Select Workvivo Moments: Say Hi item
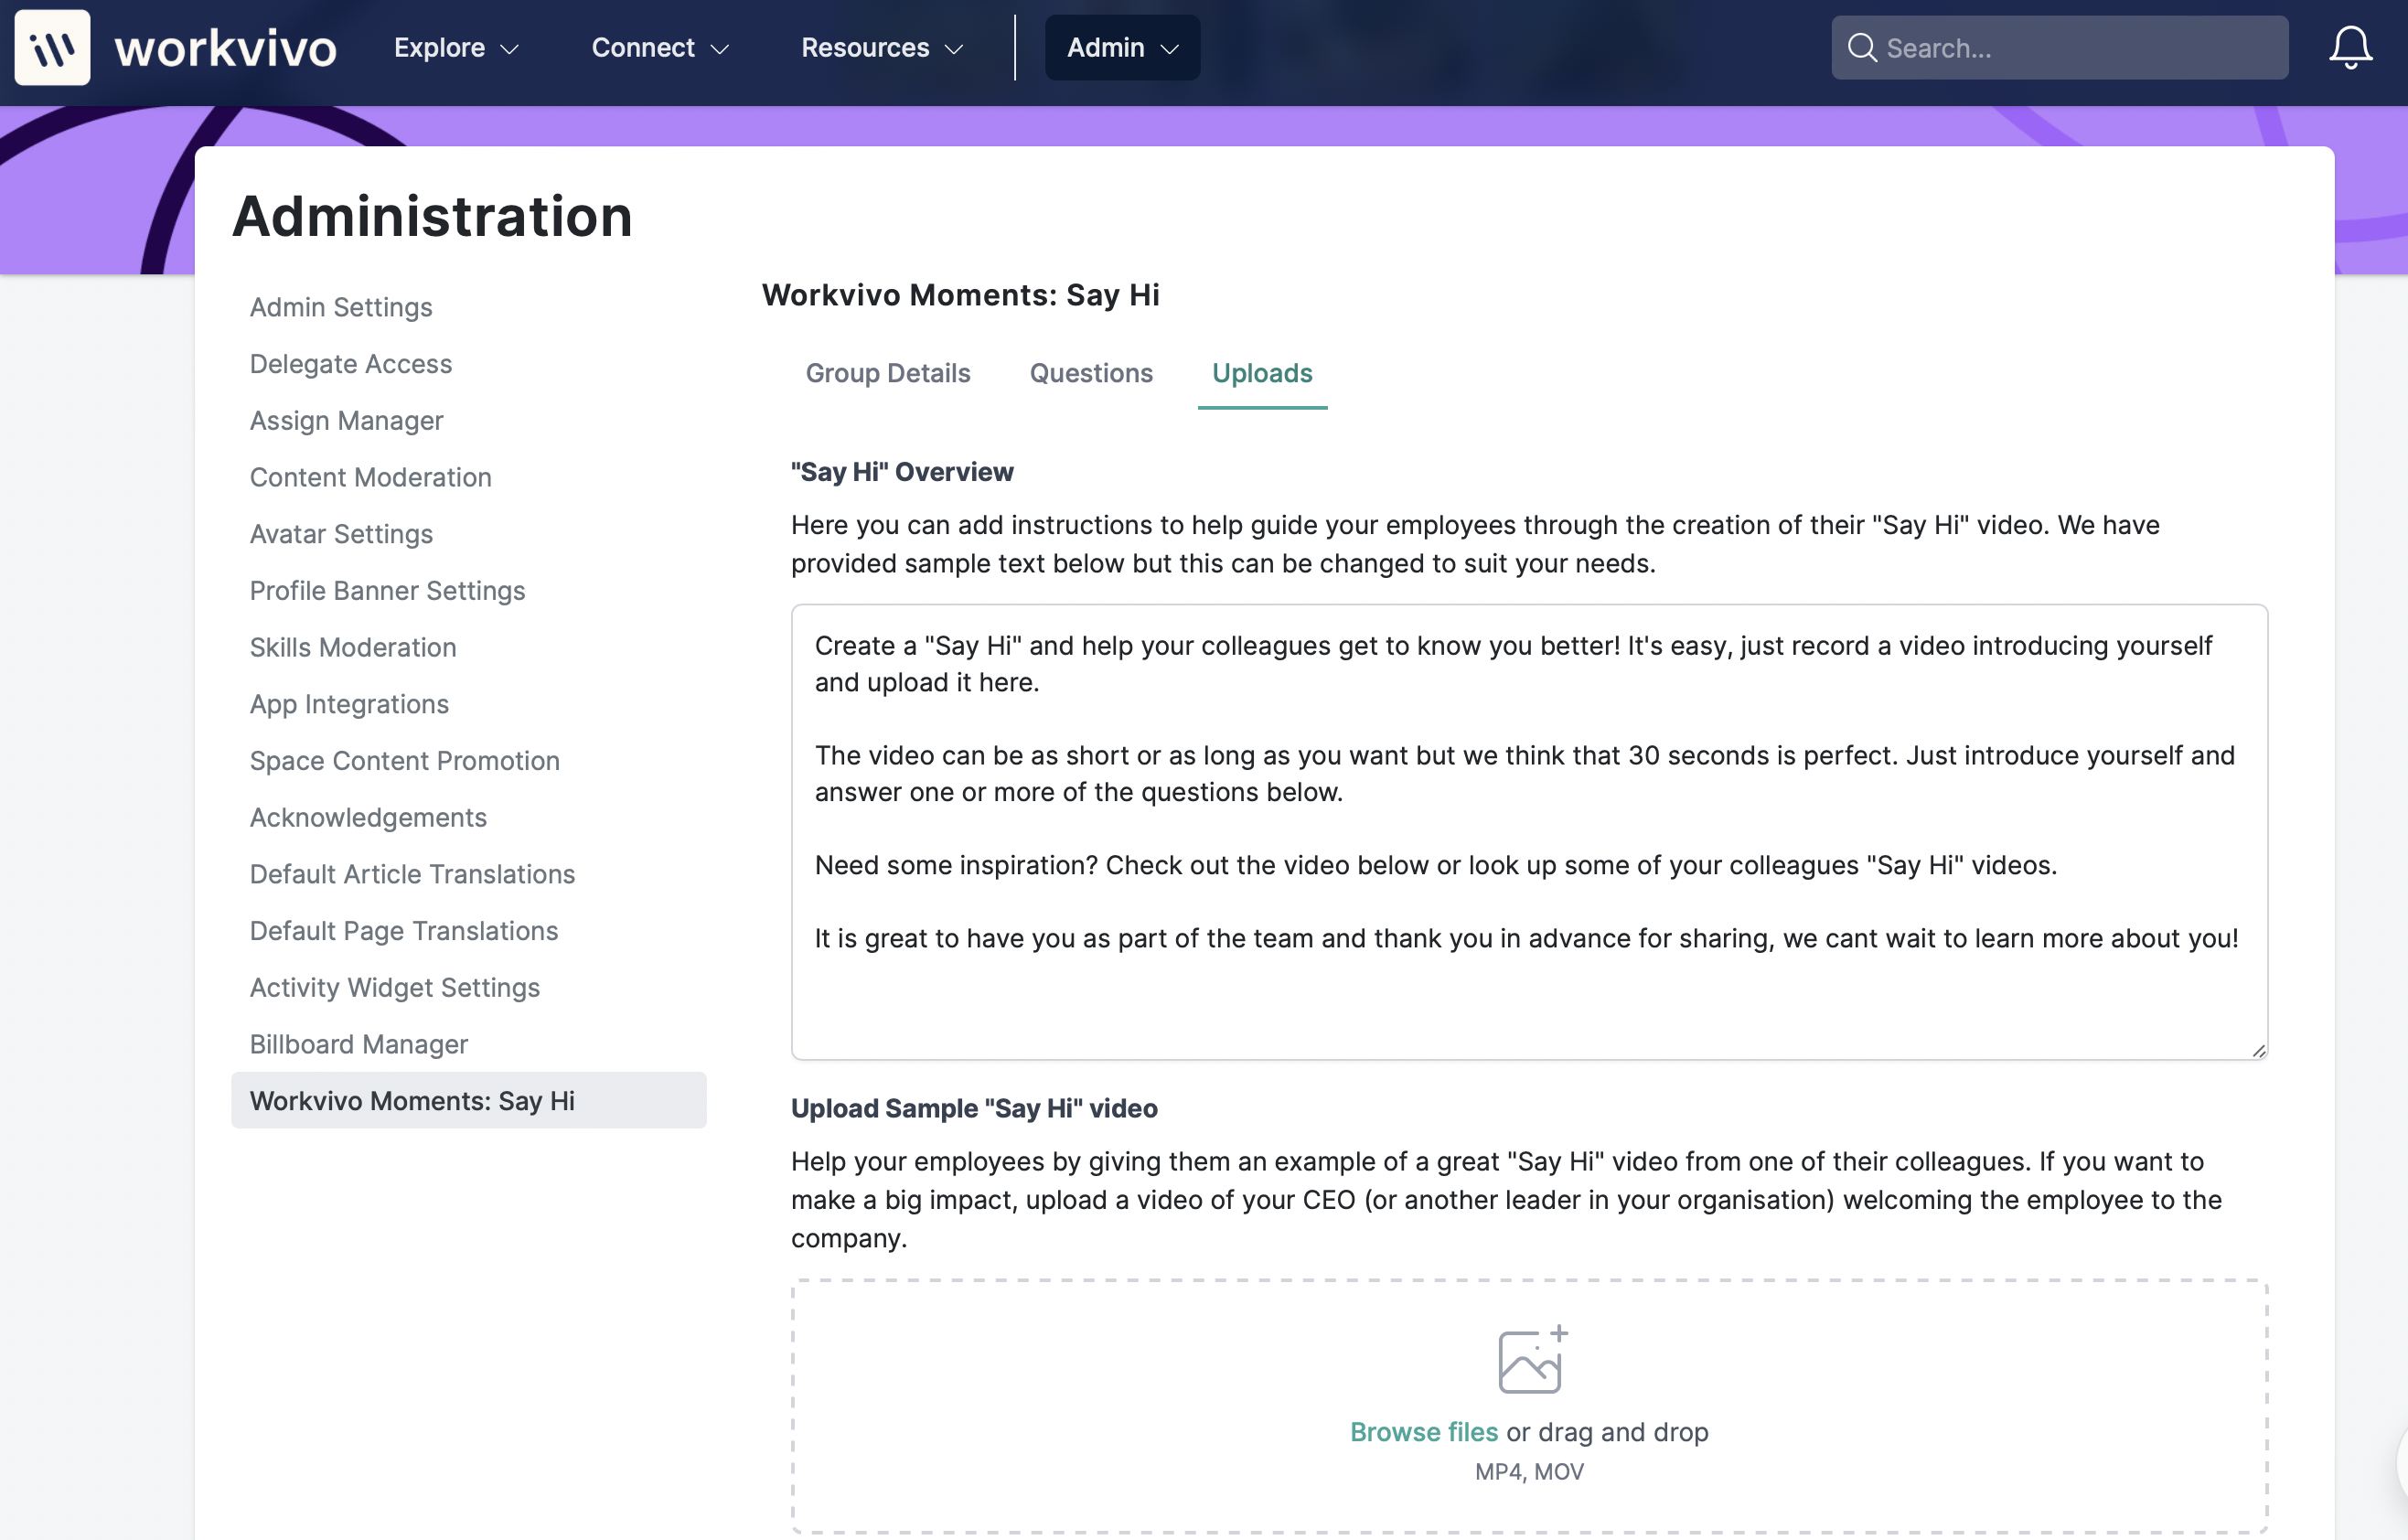The width and height of the screenshot is (2408, 1540). 469,1100
